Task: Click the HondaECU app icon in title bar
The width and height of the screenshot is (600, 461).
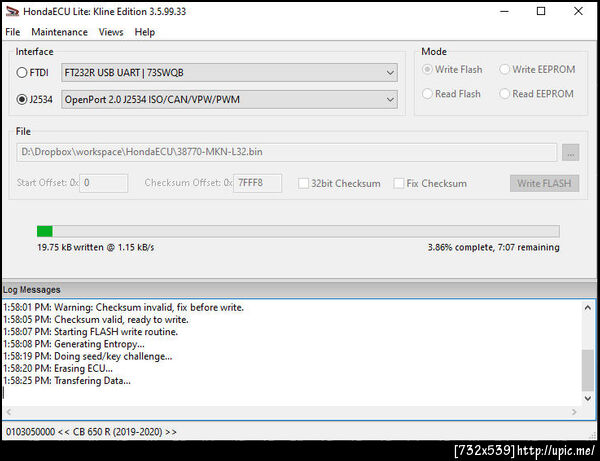Action: [x=12, y=11]
